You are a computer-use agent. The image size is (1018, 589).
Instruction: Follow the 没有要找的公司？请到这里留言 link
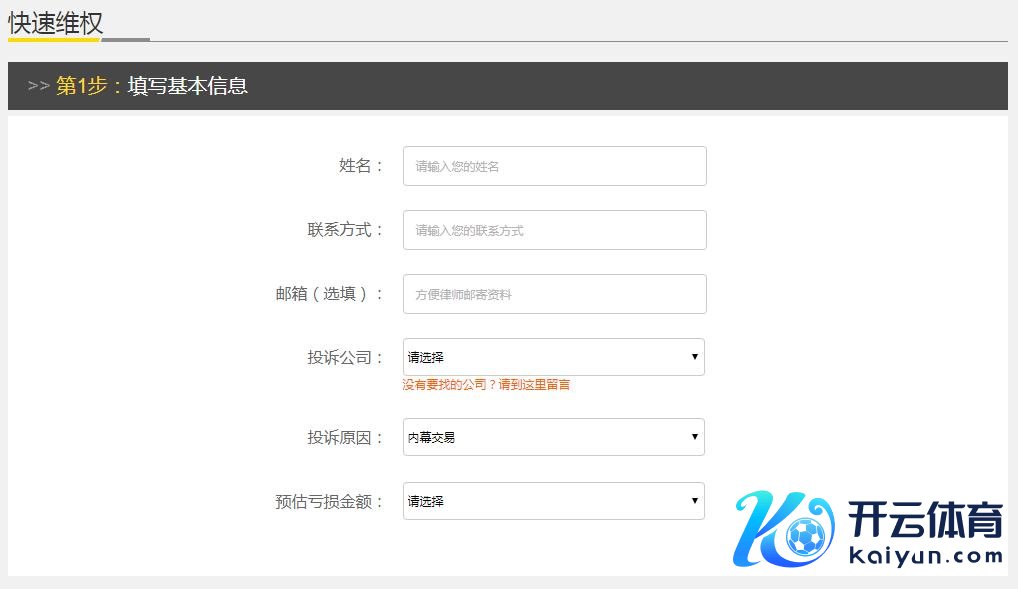[x=486, y=384]
